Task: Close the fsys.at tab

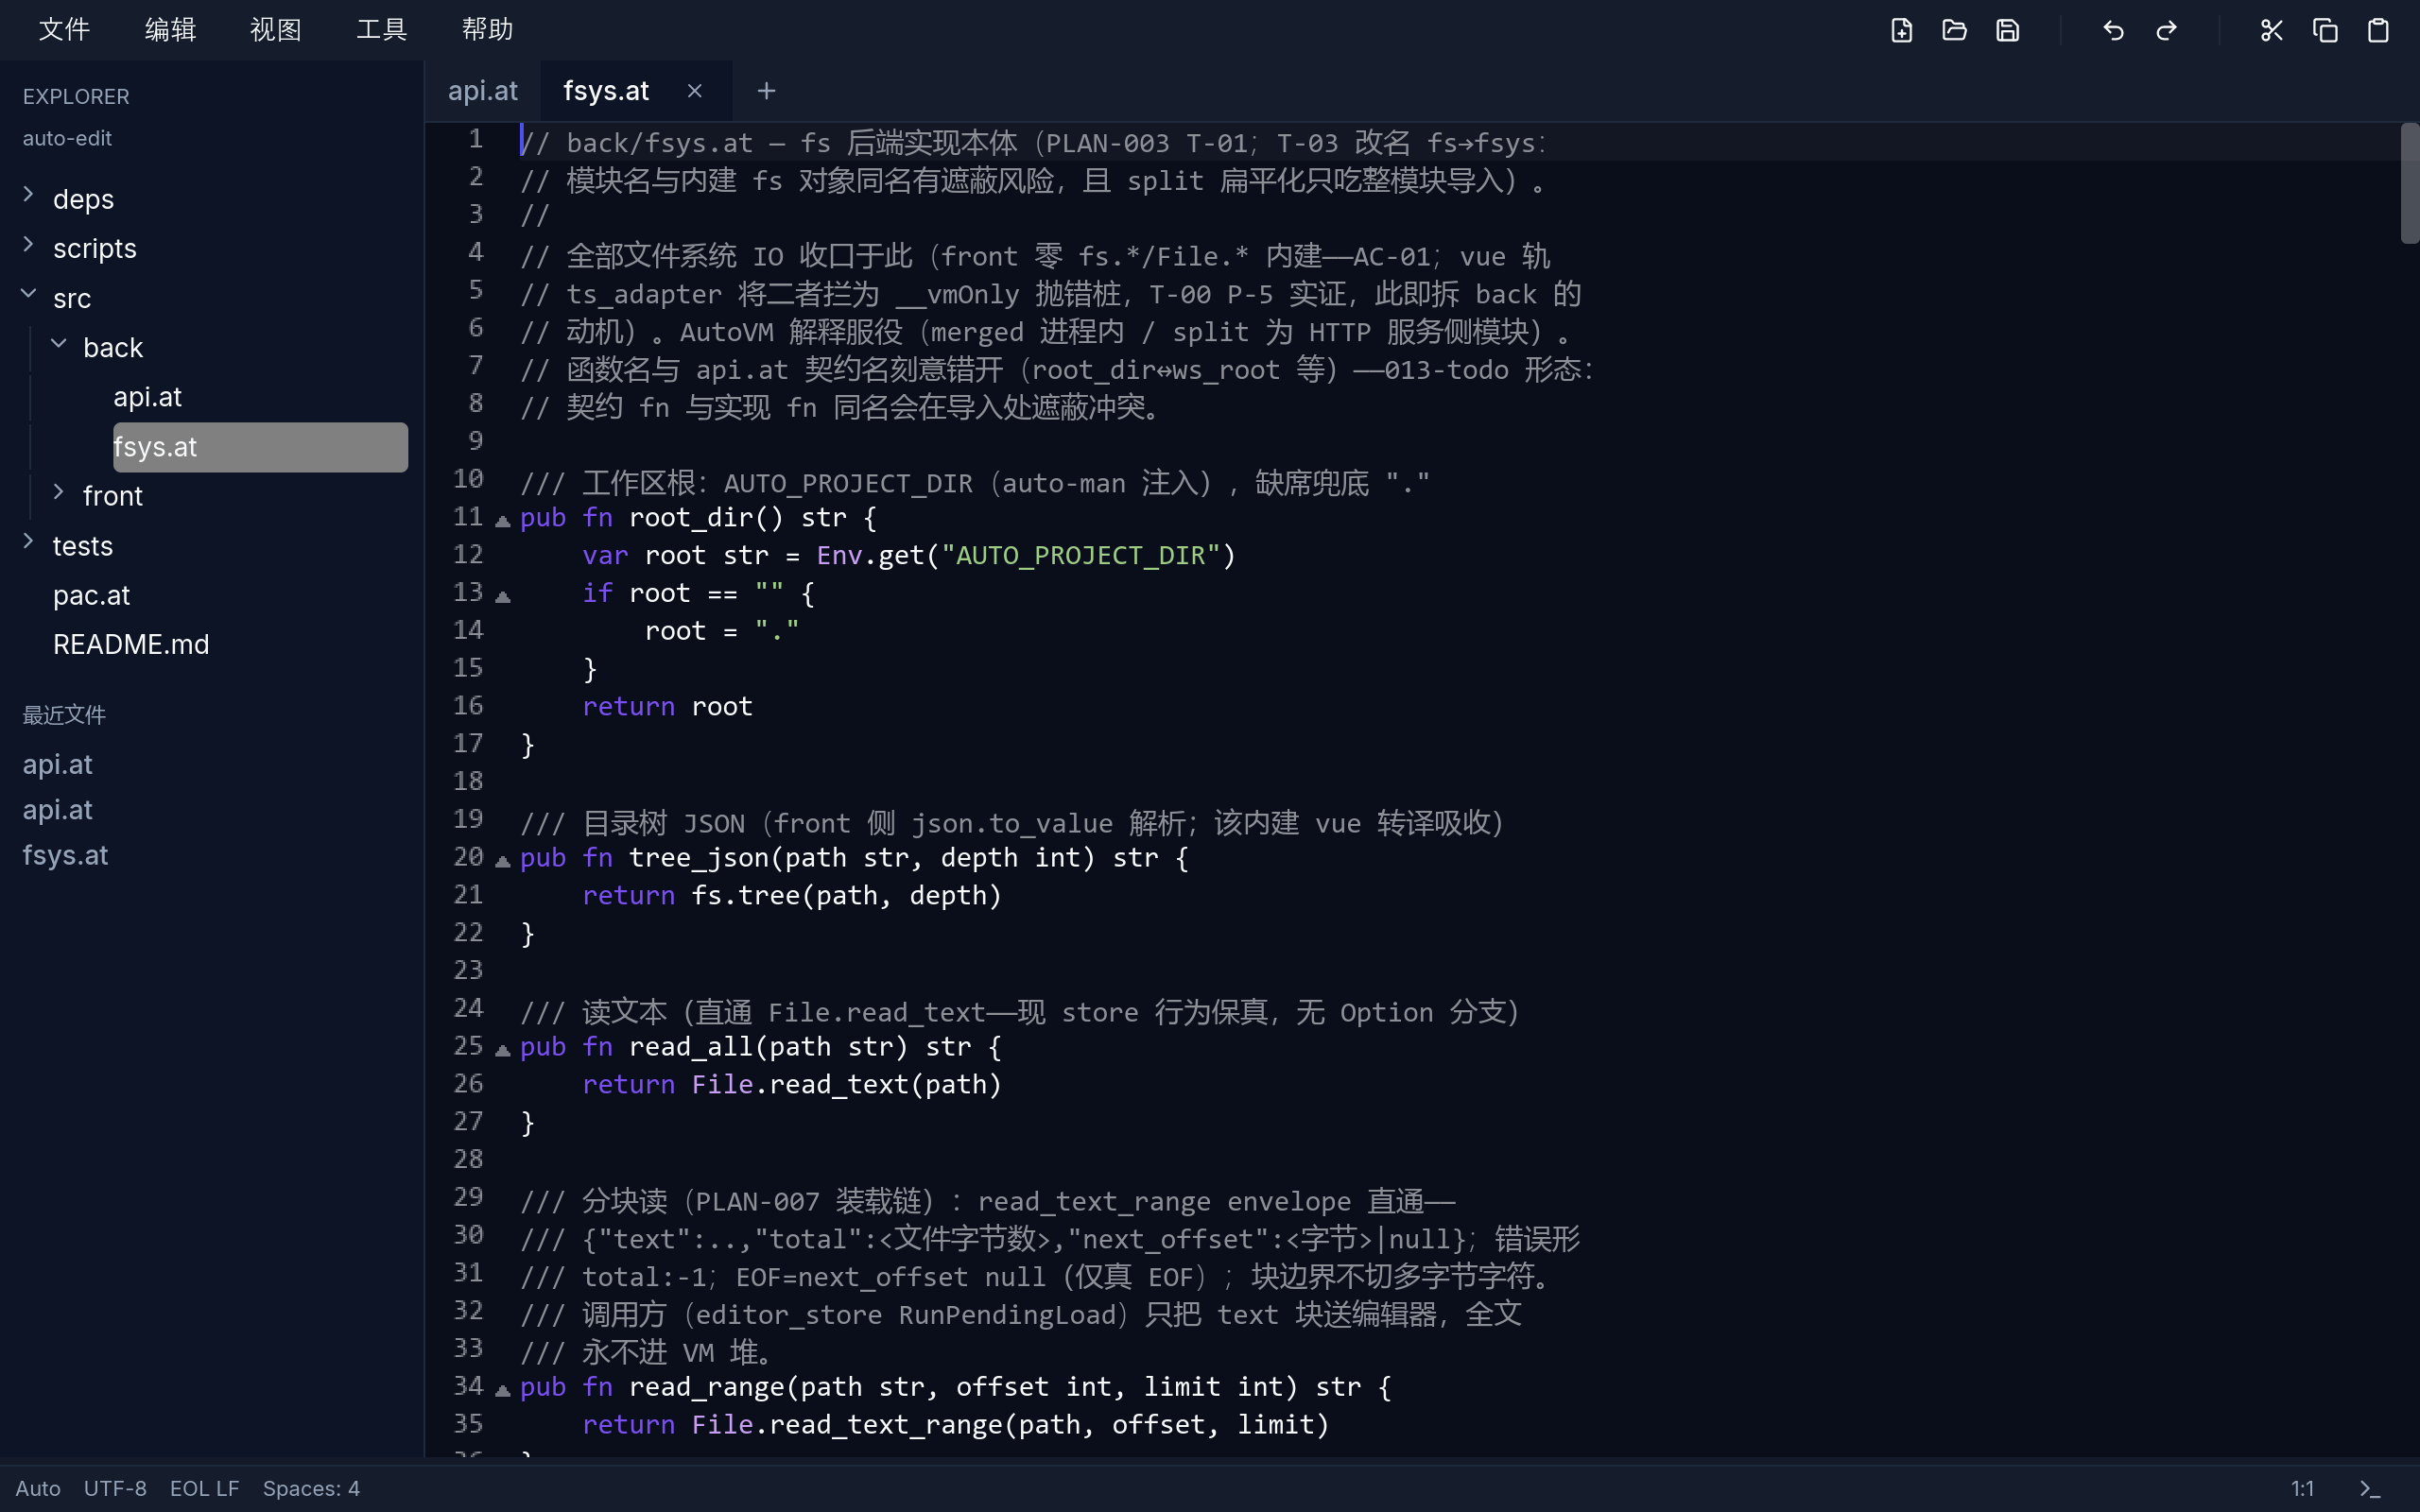Action: pos(695,91)
